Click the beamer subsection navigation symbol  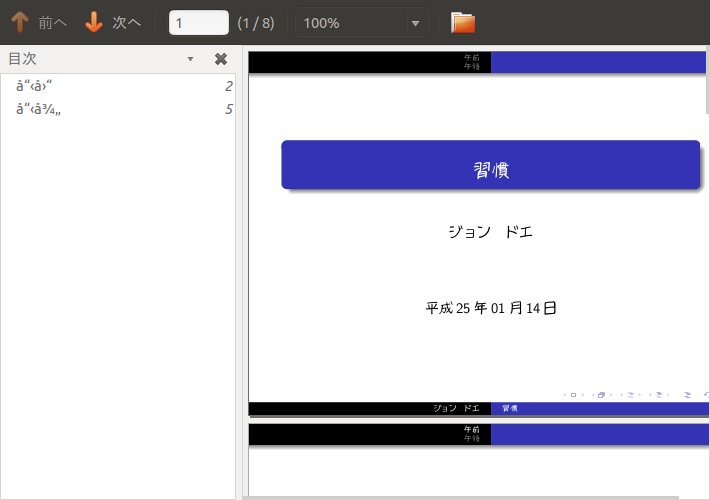click(x=630, y=395)
